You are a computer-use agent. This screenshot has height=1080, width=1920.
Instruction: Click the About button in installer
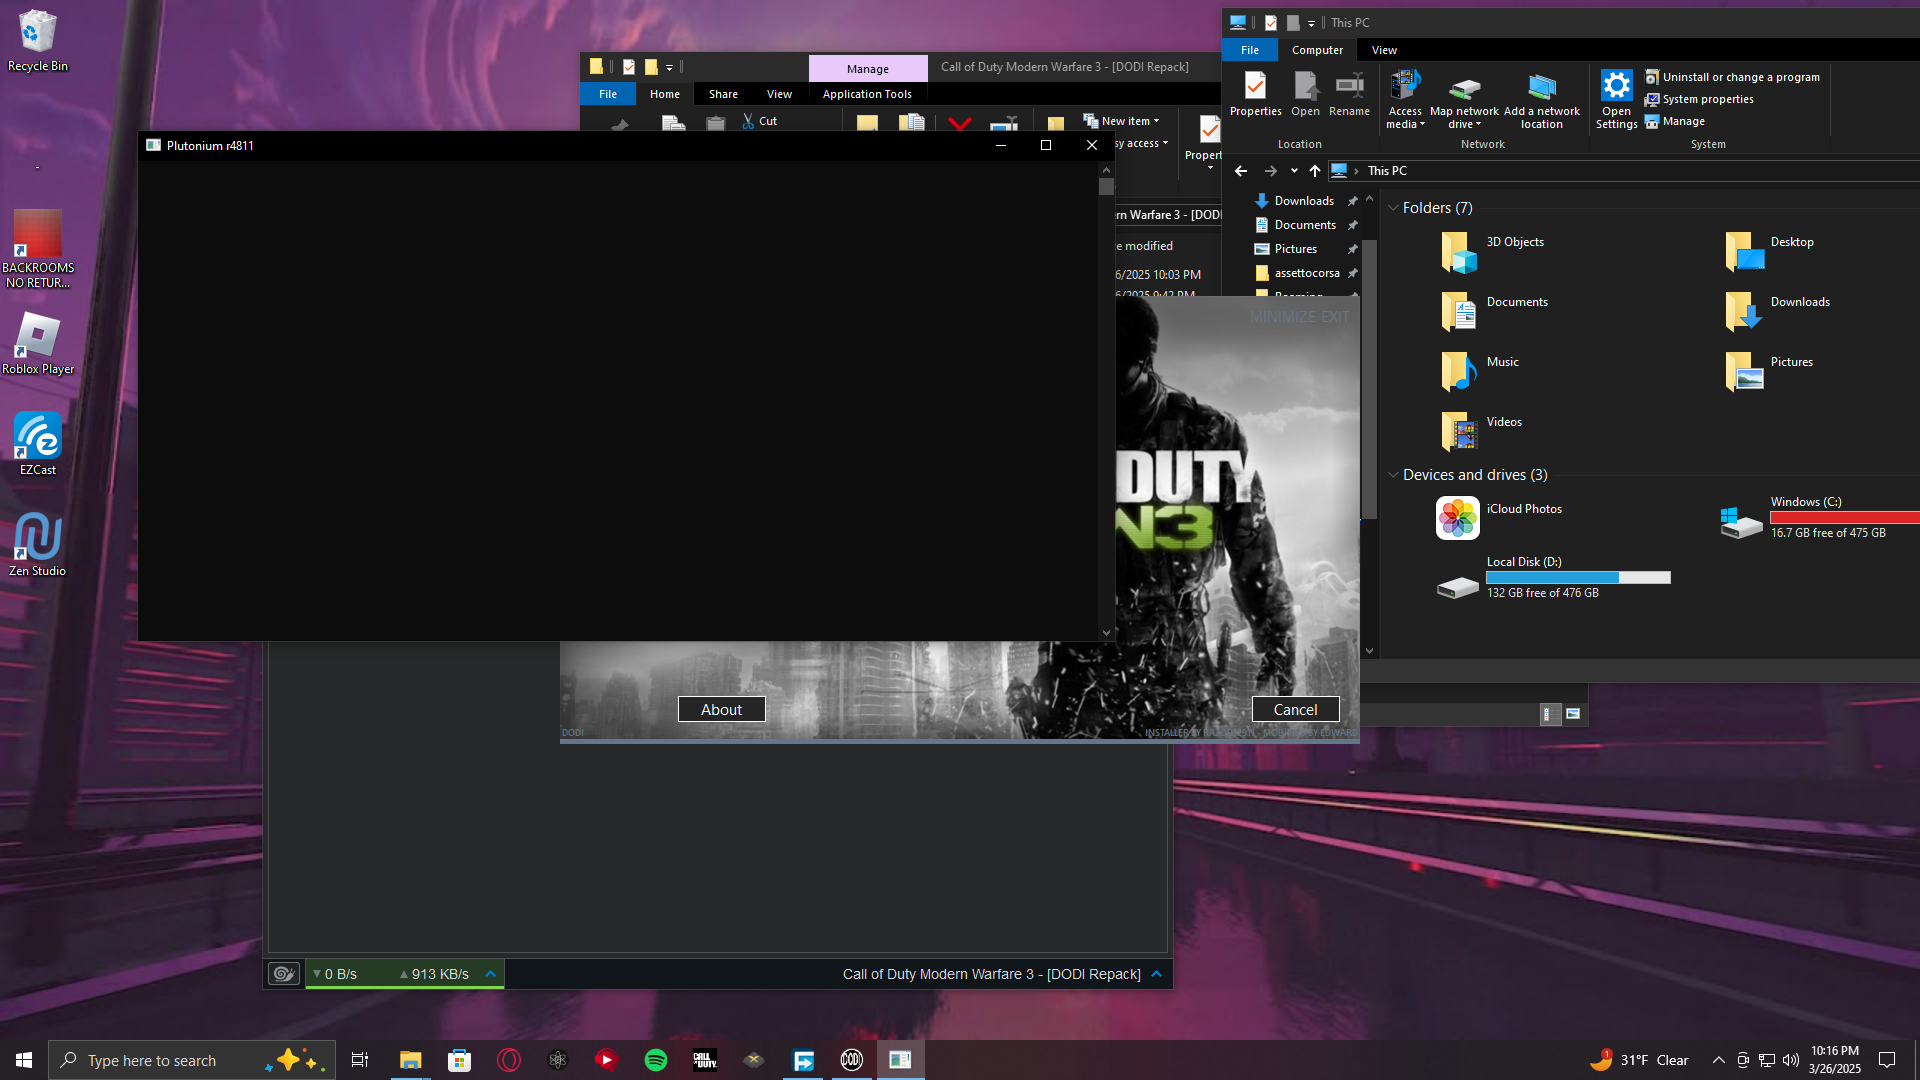point(721,710)
